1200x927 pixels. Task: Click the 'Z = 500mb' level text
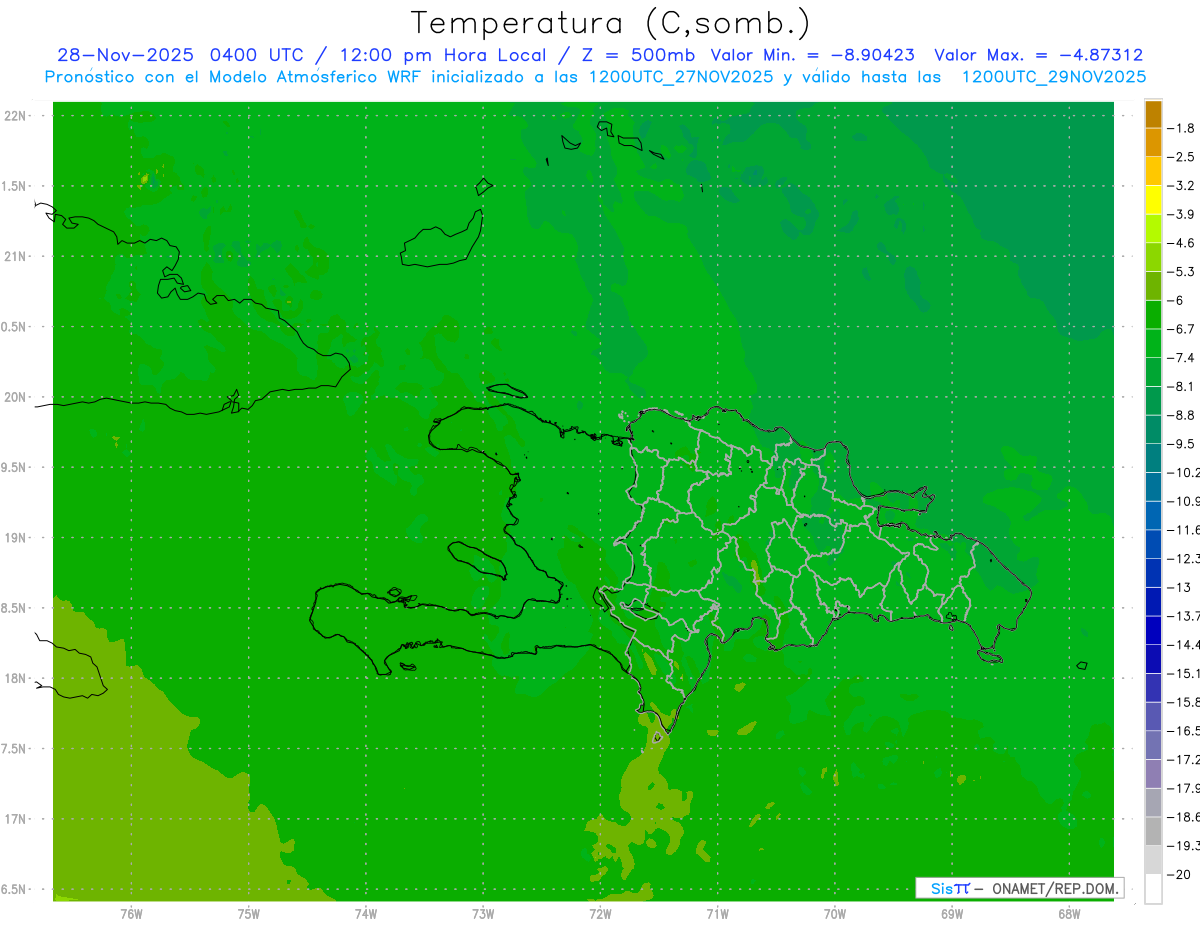click(x=637, y=55)
